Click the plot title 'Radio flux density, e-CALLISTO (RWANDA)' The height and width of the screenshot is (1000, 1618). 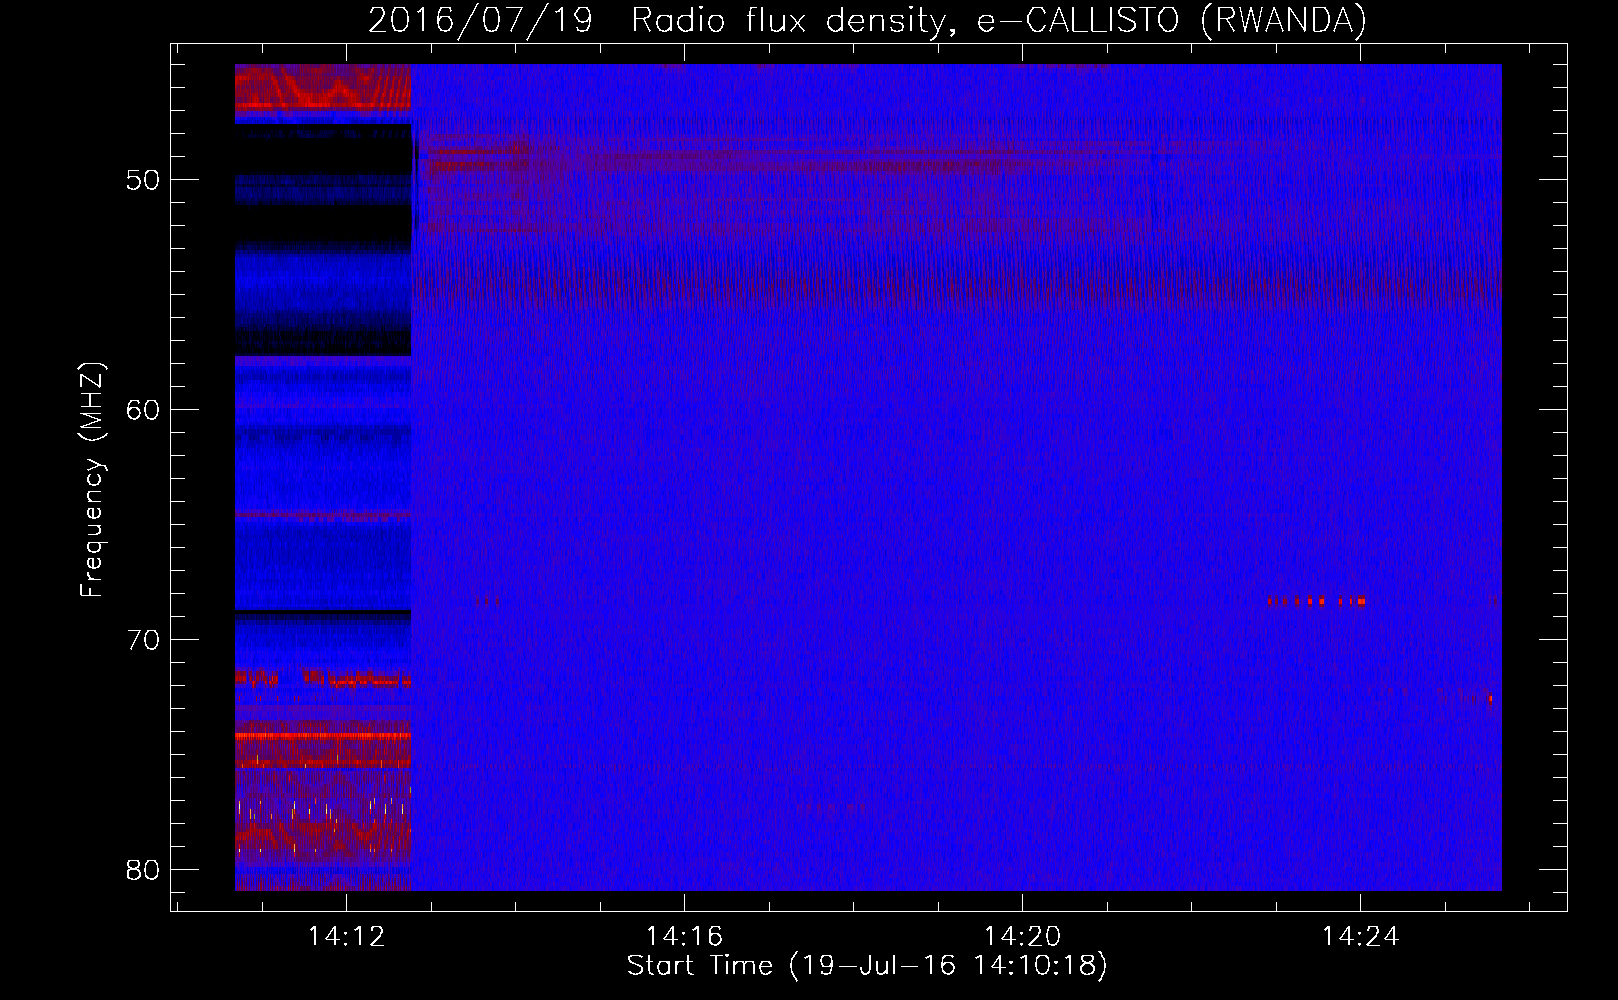tap(998, 21)
